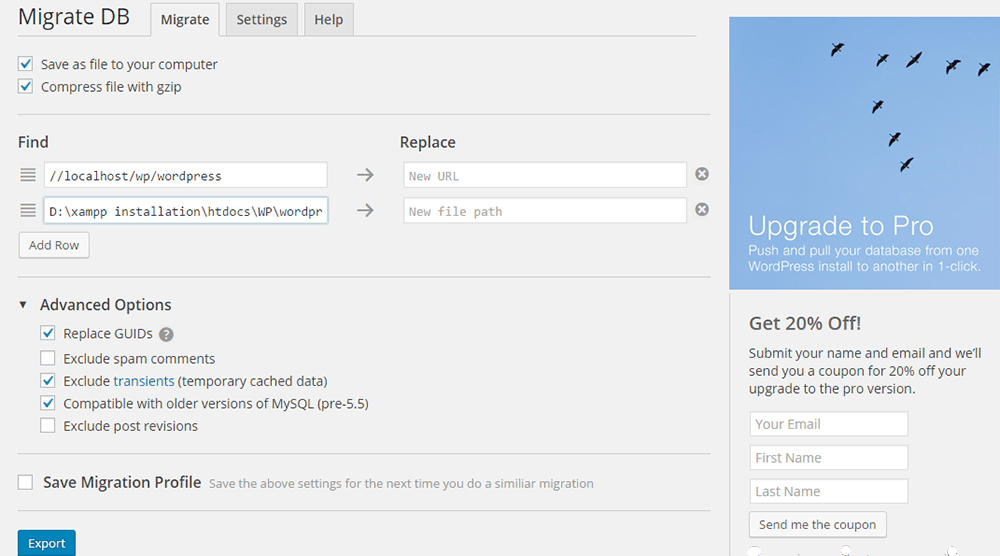Remove the file path find/replace row
Viewport: 1000px width, 556px height.
point(702,210)
